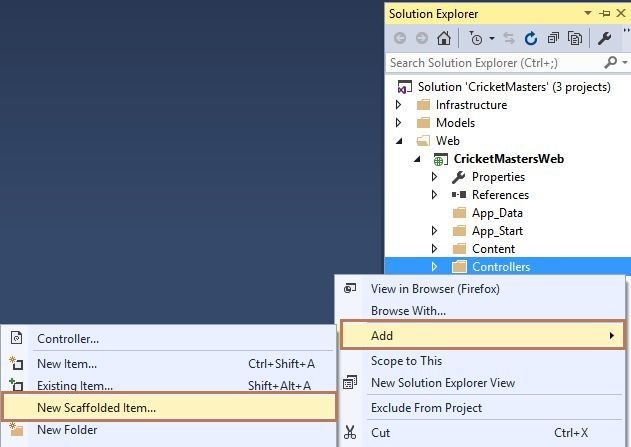Select the CricketMastersWeb project
Screen dimensions: 631x447
click(509, 159)
